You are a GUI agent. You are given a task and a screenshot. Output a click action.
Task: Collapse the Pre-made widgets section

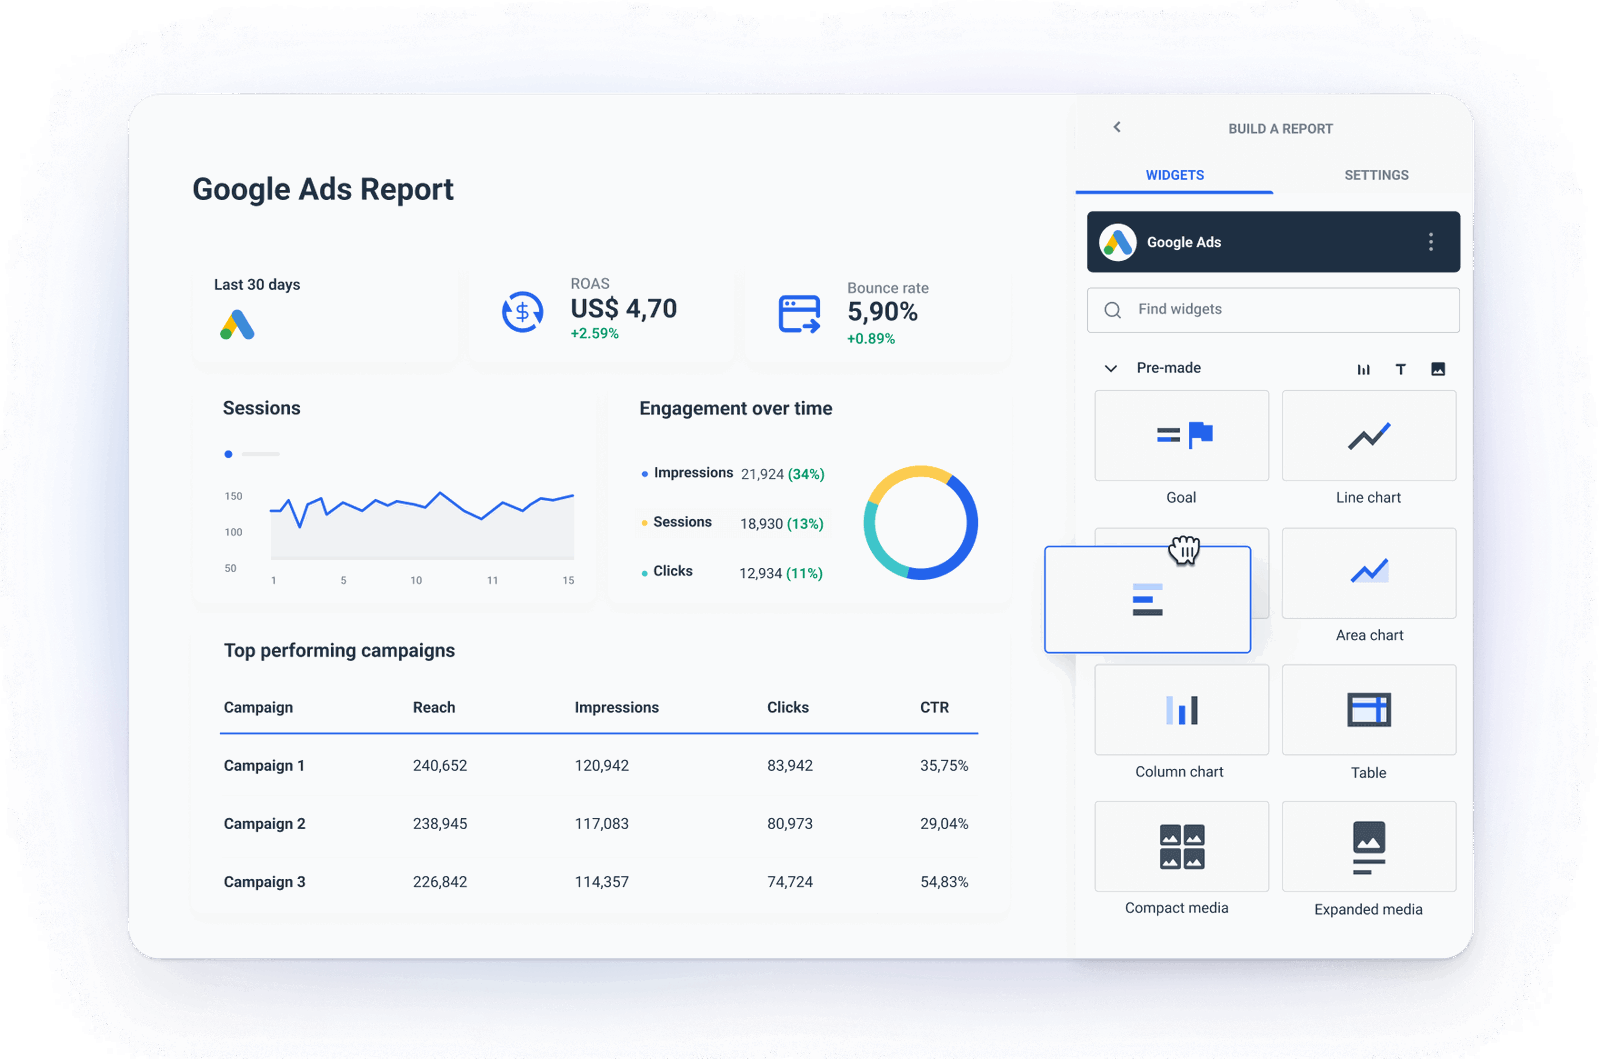click(1110, 368)
